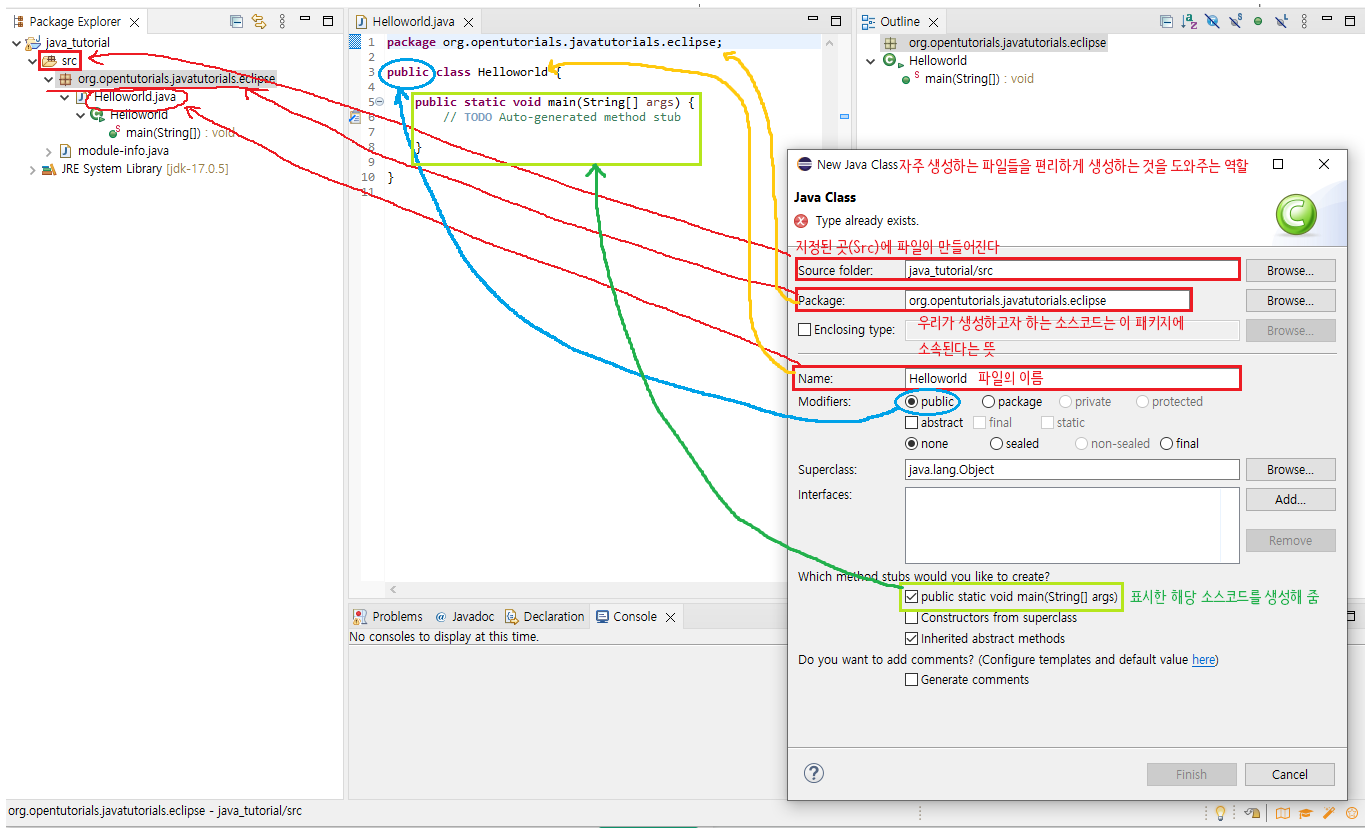1370x832 pixels.
Task: Close the Helloworld.java editor tab
Action: 466,22
